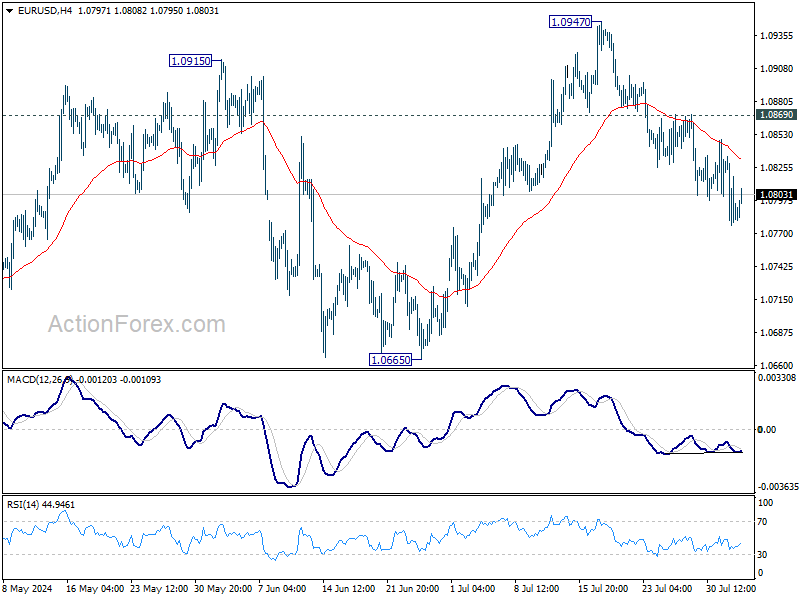Screen dimensions: 800x600
Task: Open the EURUSD,H4 chart dropdown triangle
Action: 10,11
